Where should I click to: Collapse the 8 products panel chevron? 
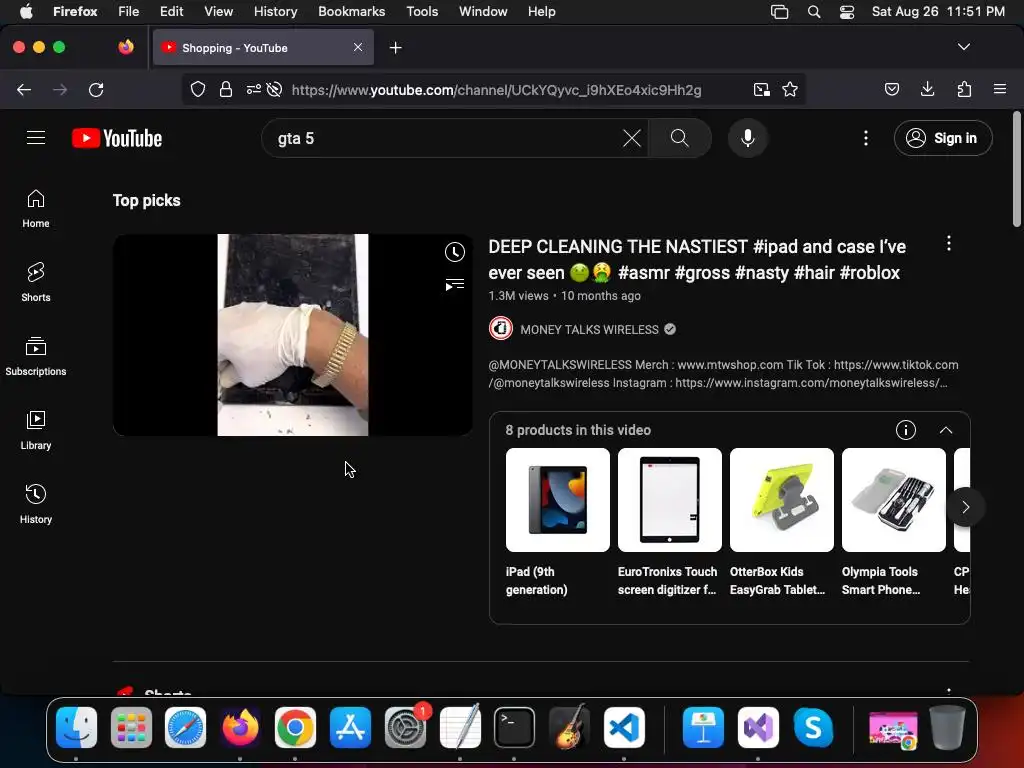click(x=946, y=430)
